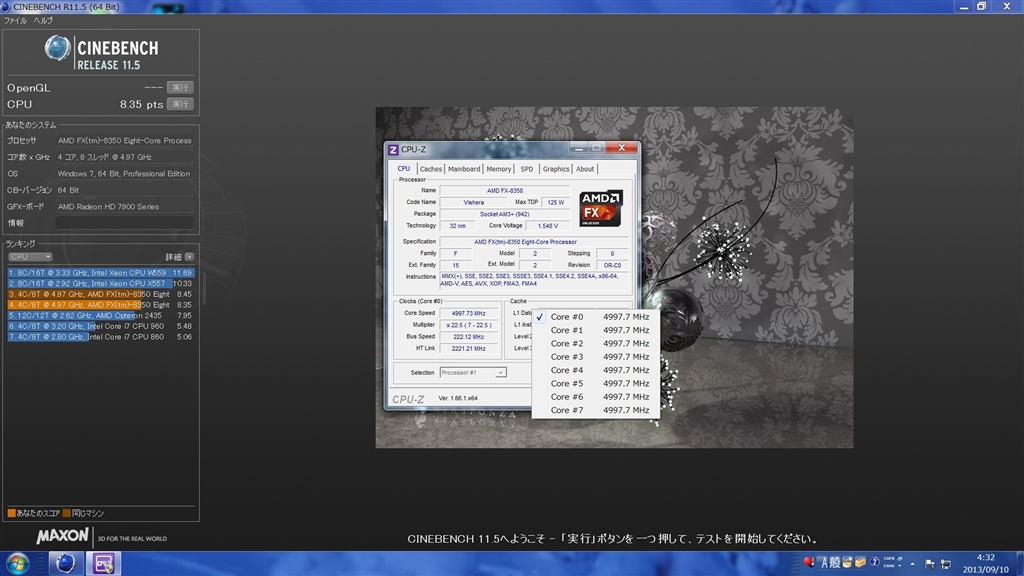The width and height of the screenshot is (1024, 576).
Task: Choose Core #7 from the core menu
Action: 596,410
